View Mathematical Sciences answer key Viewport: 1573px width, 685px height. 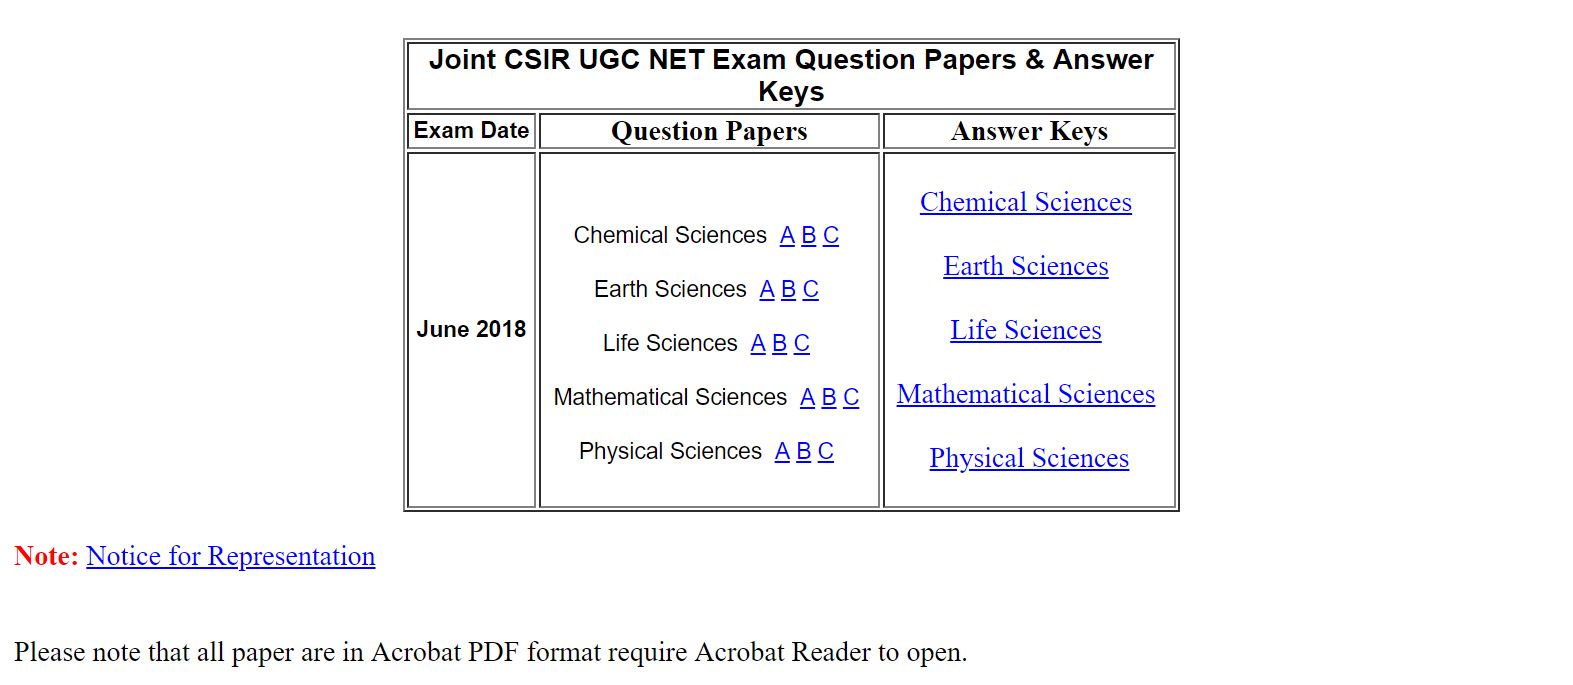click(x=1026, y=394)
